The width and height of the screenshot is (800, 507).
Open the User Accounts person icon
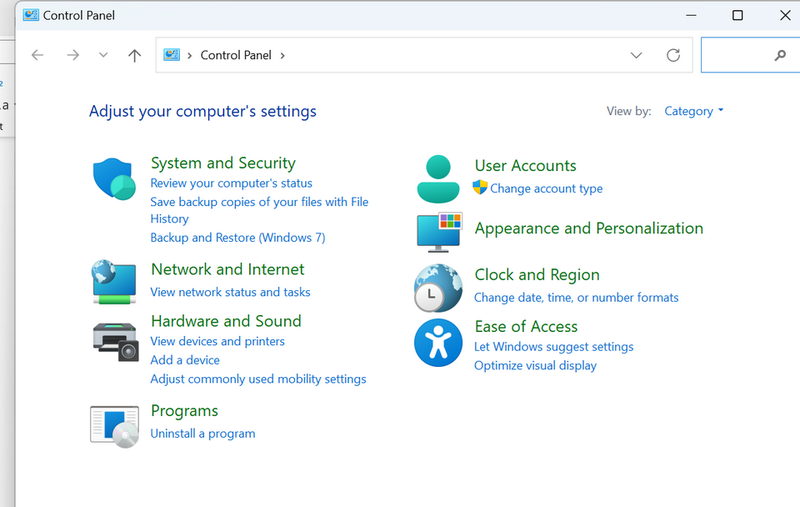438,179
